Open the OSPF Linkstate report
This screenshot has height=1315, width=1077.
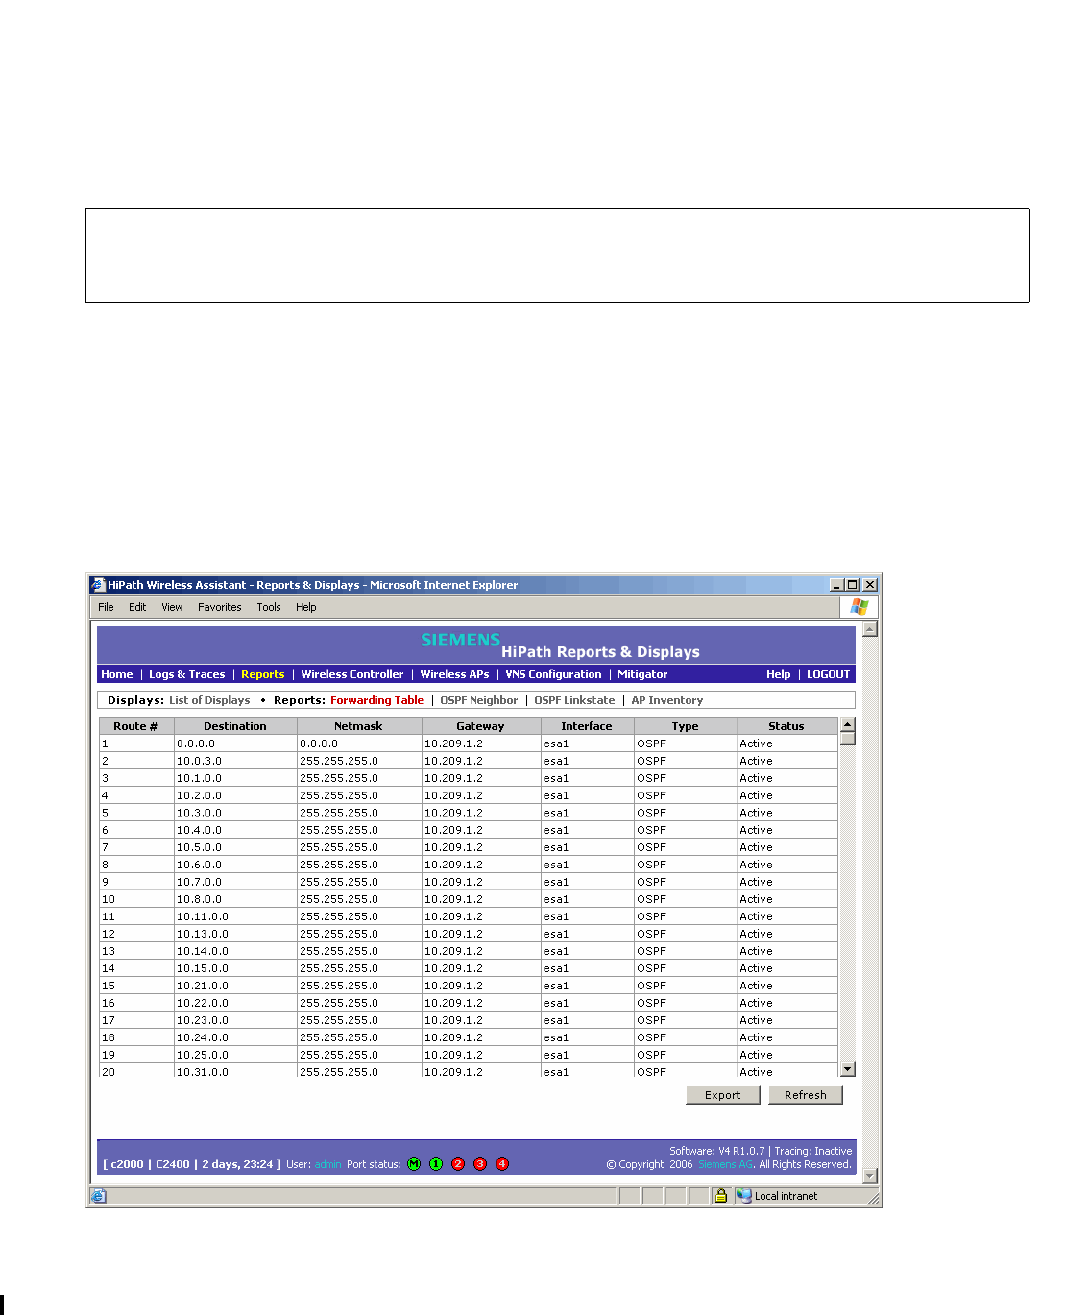[575, 700]
